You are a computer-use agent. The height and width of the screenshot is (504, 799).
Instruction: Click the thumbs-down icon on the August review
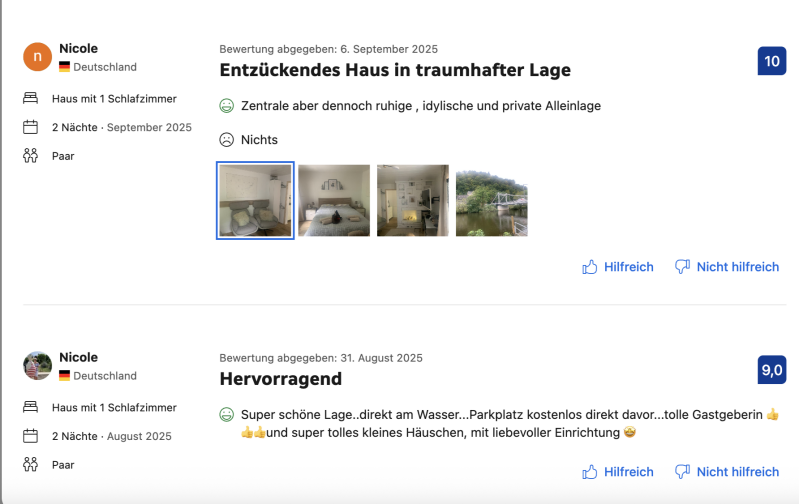click(683, 472)
